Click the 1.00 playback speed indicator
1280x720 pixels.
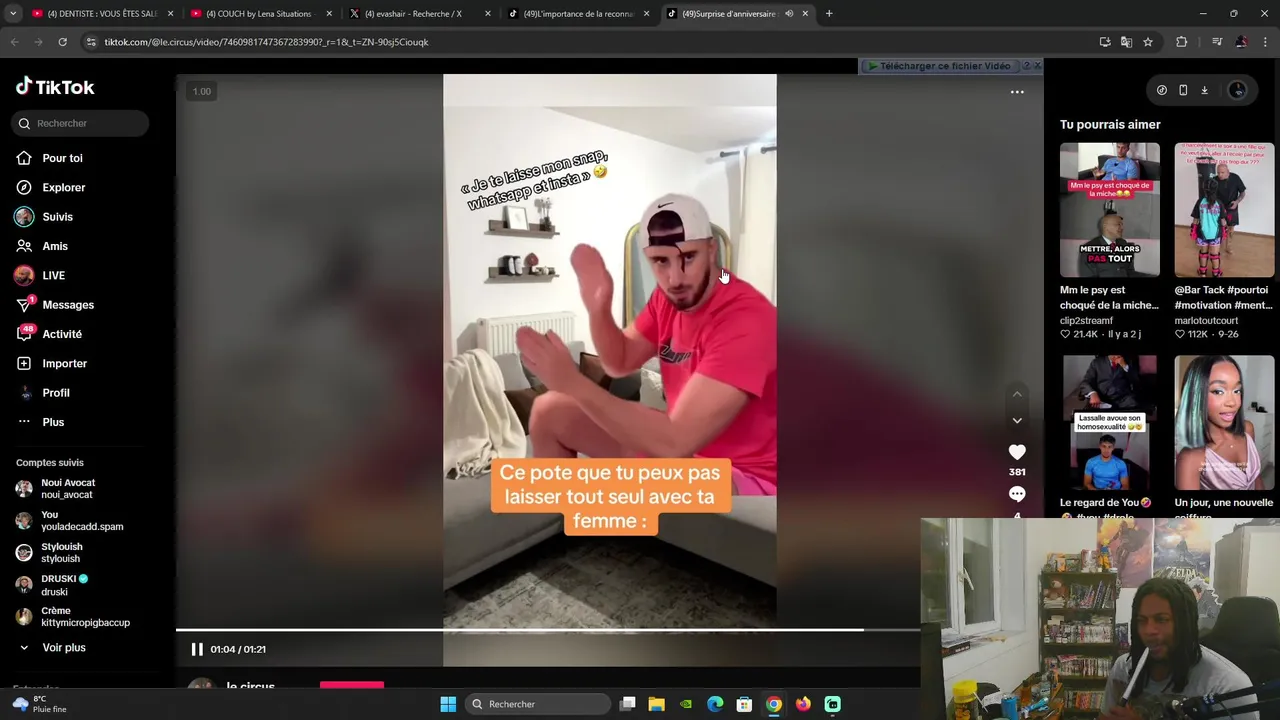click(x=202, y=92)
